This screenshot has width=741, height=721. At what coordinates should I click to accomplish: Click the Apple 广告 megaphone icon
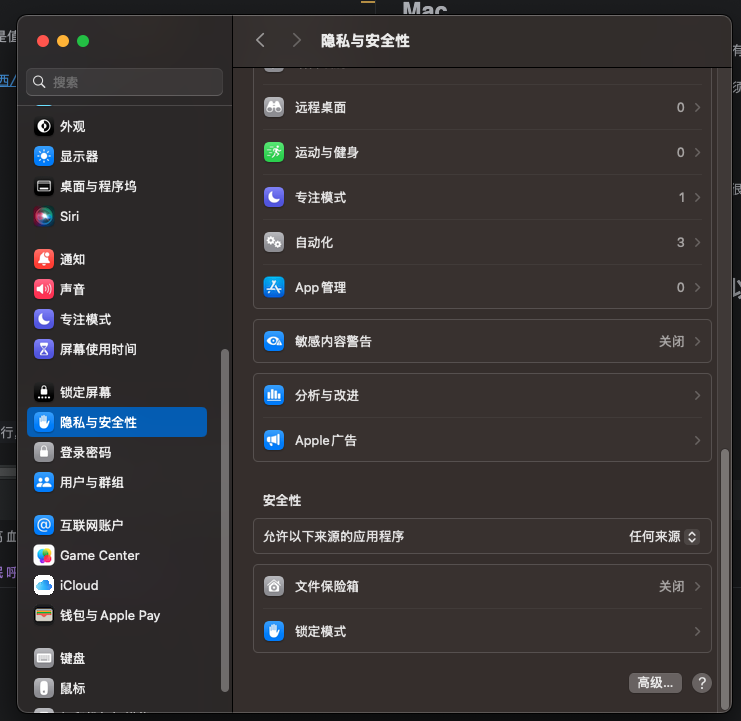(274, 440)
